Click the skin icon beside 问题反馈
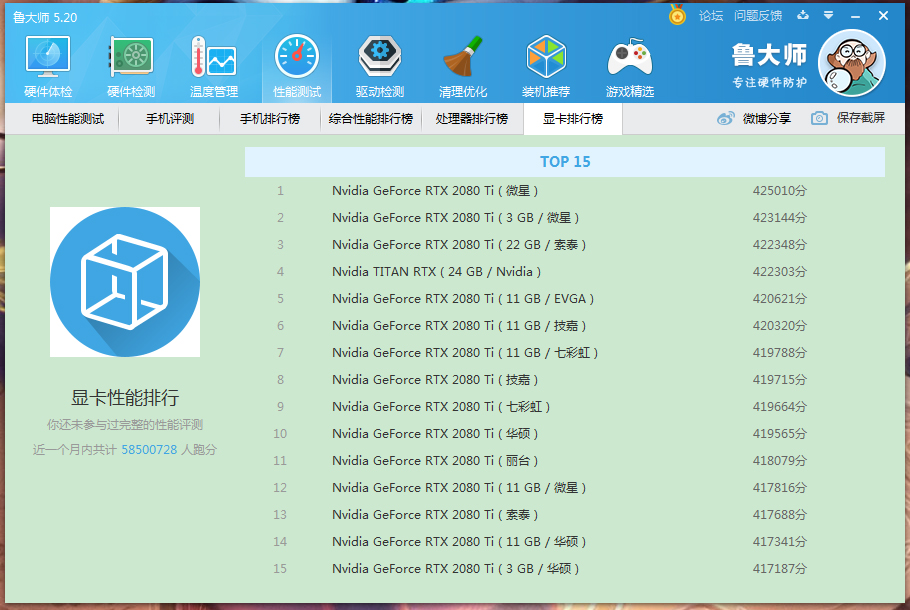 [x=803, y=15]
